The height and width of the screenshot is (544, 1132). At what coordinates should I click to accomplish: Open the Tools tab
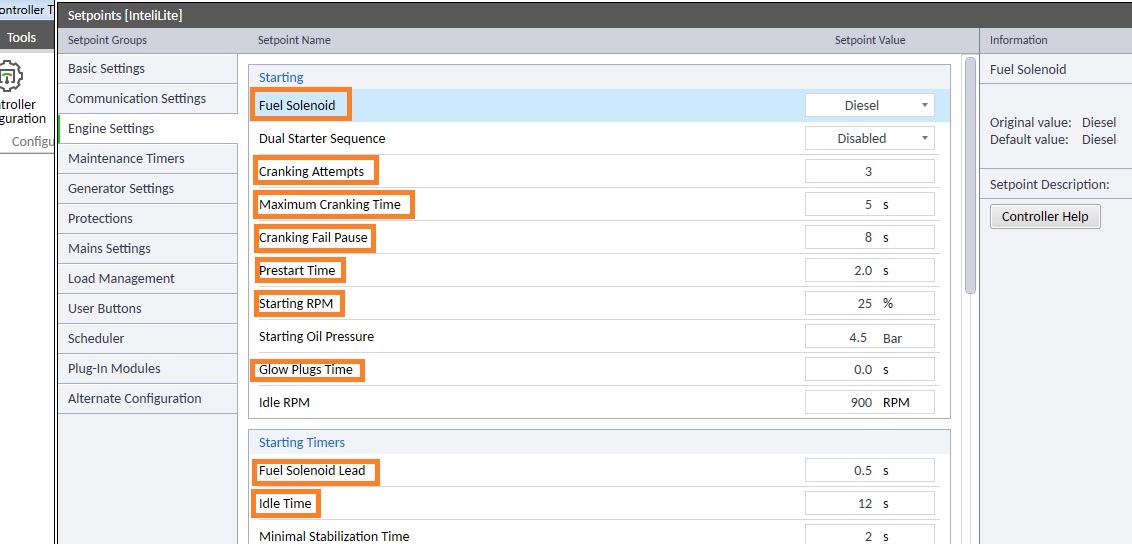coord(22,38)
